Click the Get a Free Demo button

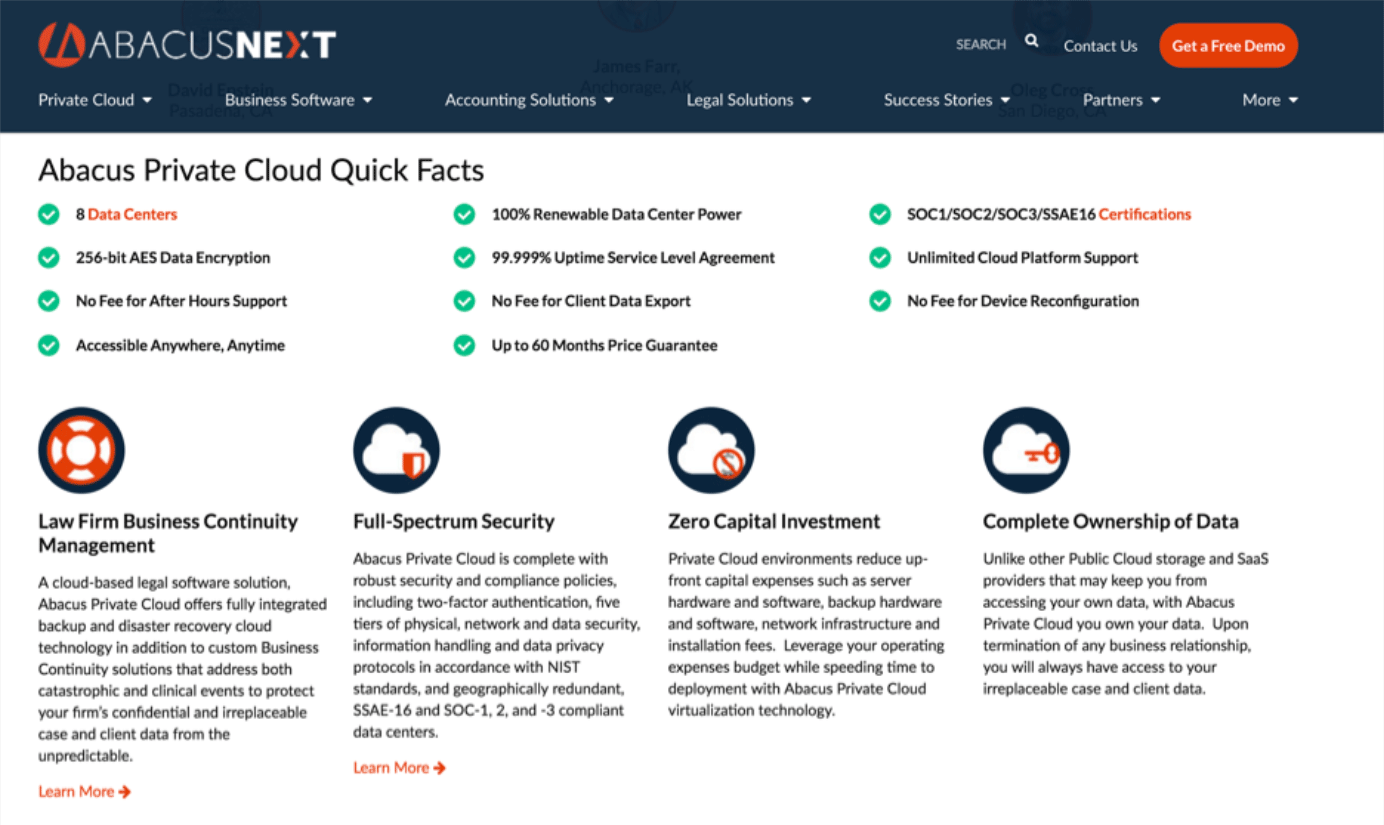tap(1228, 46)
